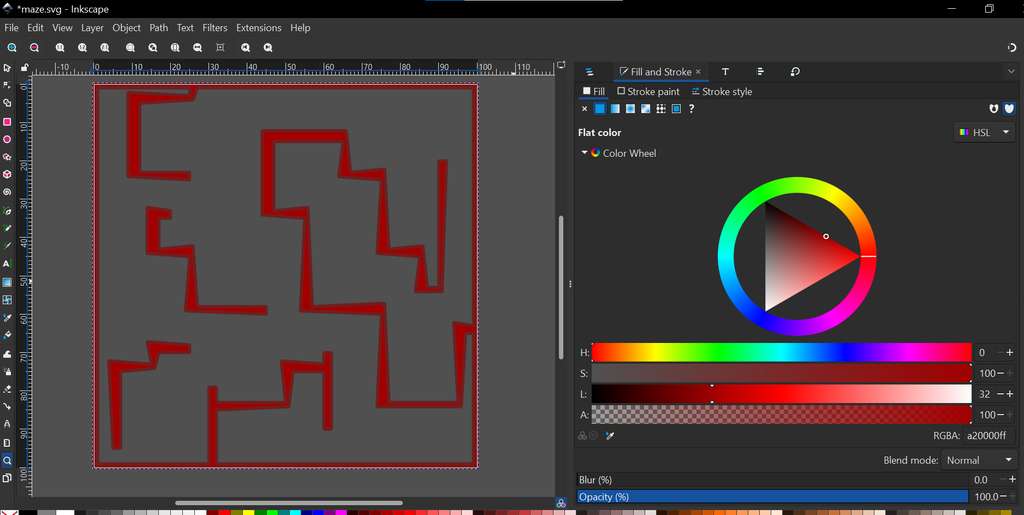Screen dimensions: 1024x515
Task: Select the Spray tool
Action: [7, 371]
